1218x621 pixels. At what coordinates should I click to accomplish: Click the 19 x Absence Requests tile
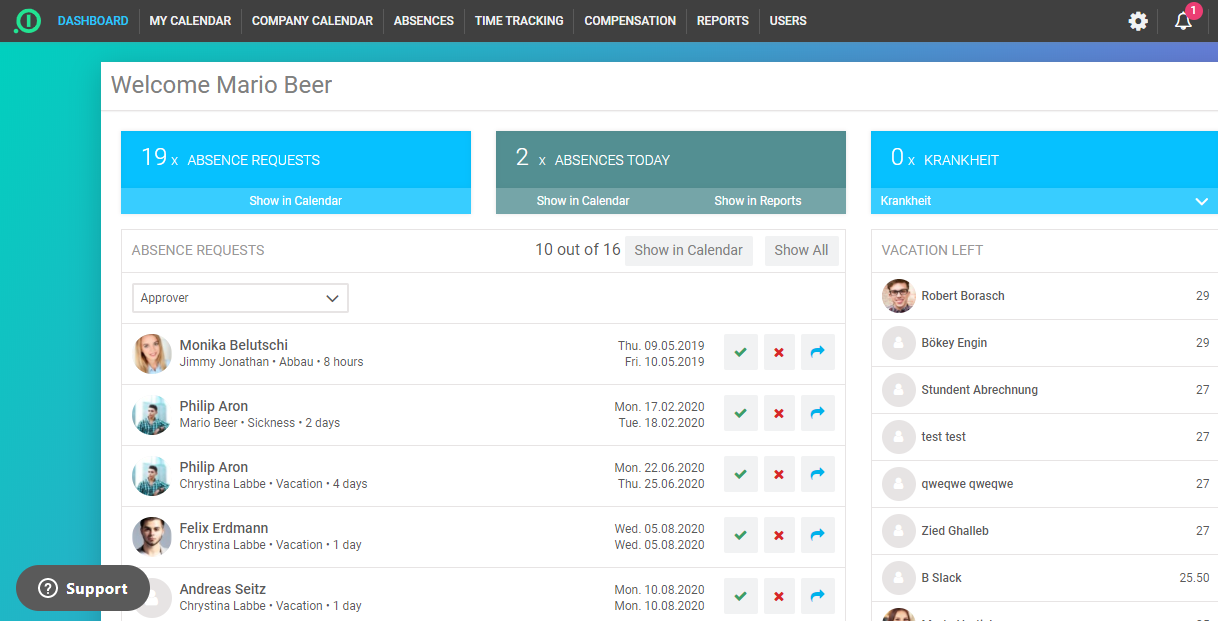click(296, 160)
